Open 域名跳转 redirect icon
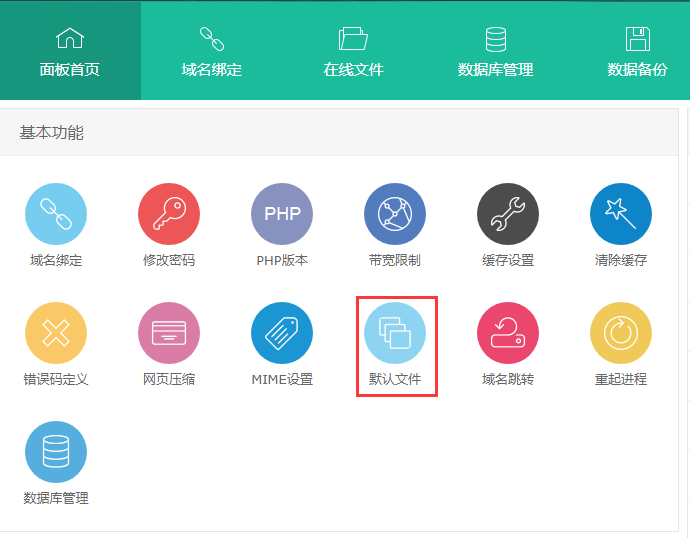690x538 pixels. (x=508, y=333)
